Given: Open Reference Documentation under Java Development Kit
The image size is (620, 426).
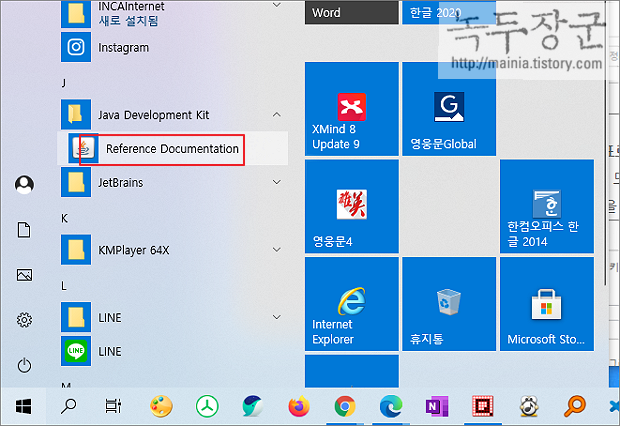Looking at the screenshot, I should pyautogui.click(x=172, y=149).
